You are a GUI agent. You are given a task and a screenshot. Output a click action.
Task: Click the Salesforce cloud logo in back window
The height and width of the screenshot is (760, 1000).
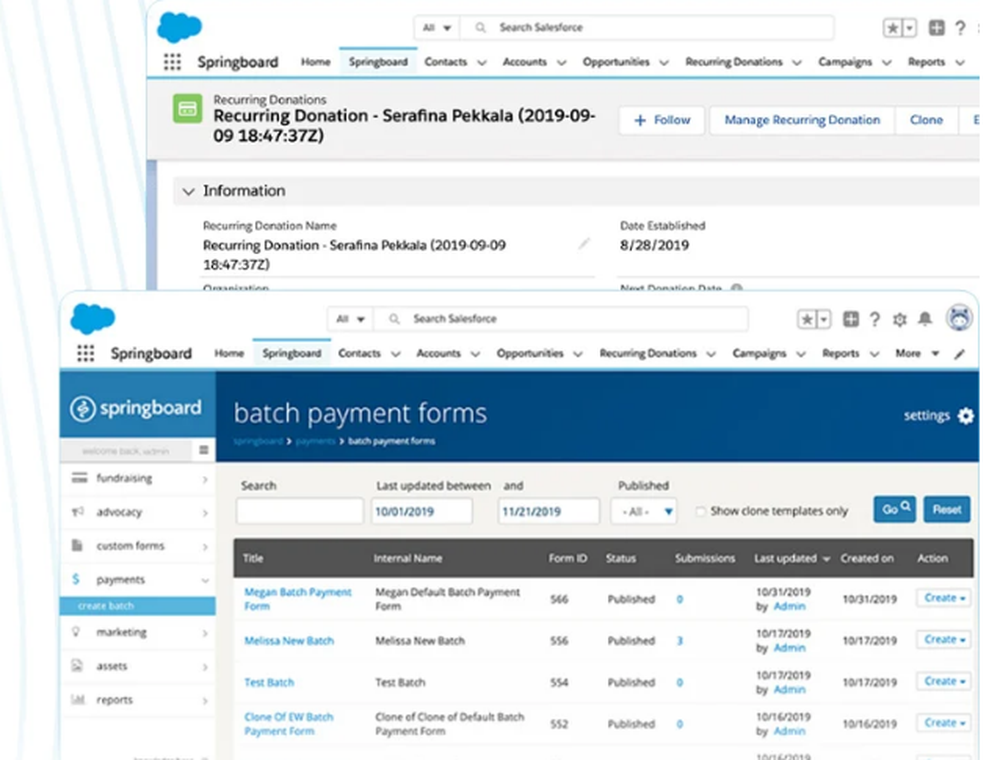pyautogui.click(x=179, y=27)
